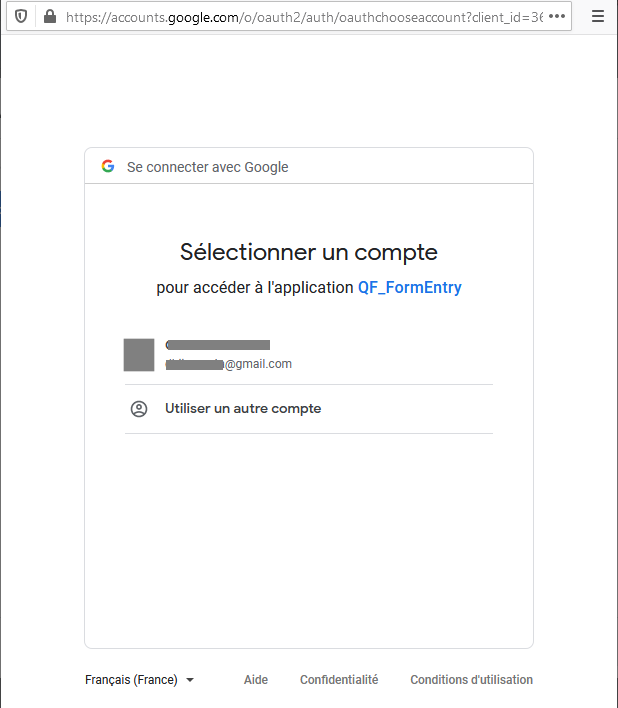Viewport: 618px width, 708px height.
Task: Click "pour accéder à l'application" text
Action: [255, 288]
